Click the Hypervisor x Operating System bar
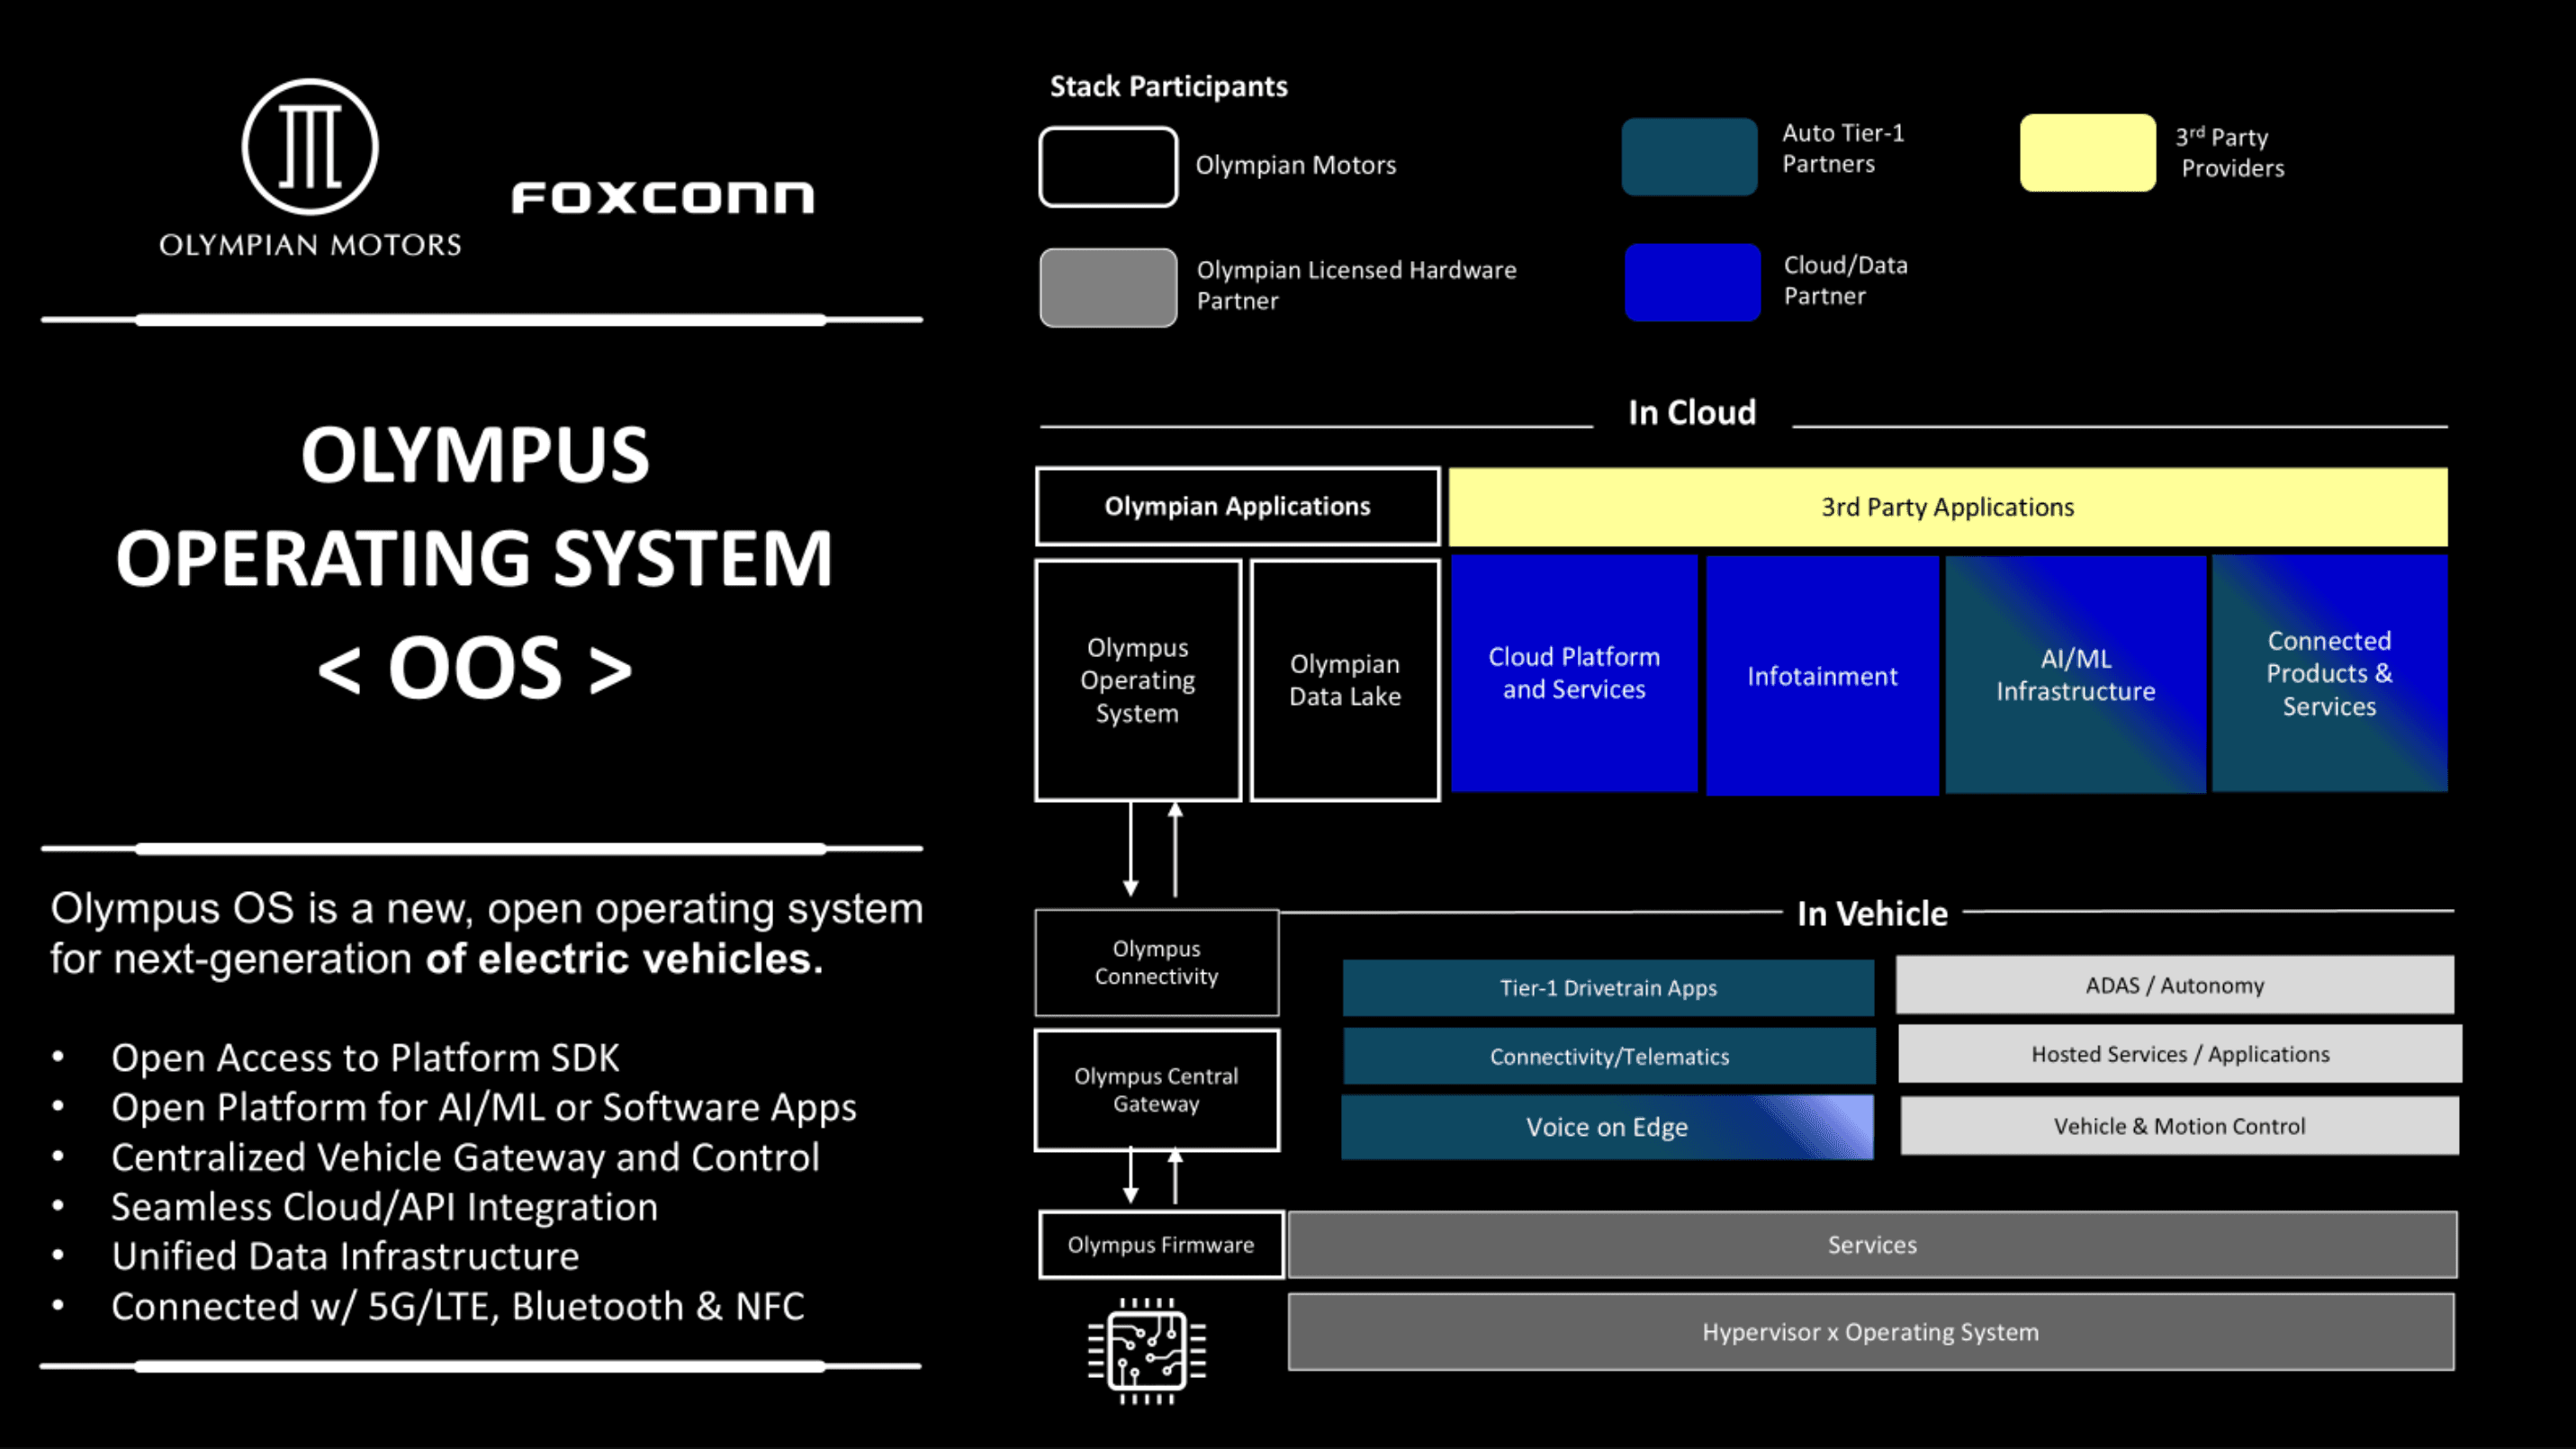The image size is (2576, 1449). pyautogui.click(x=1871, y=1332)
